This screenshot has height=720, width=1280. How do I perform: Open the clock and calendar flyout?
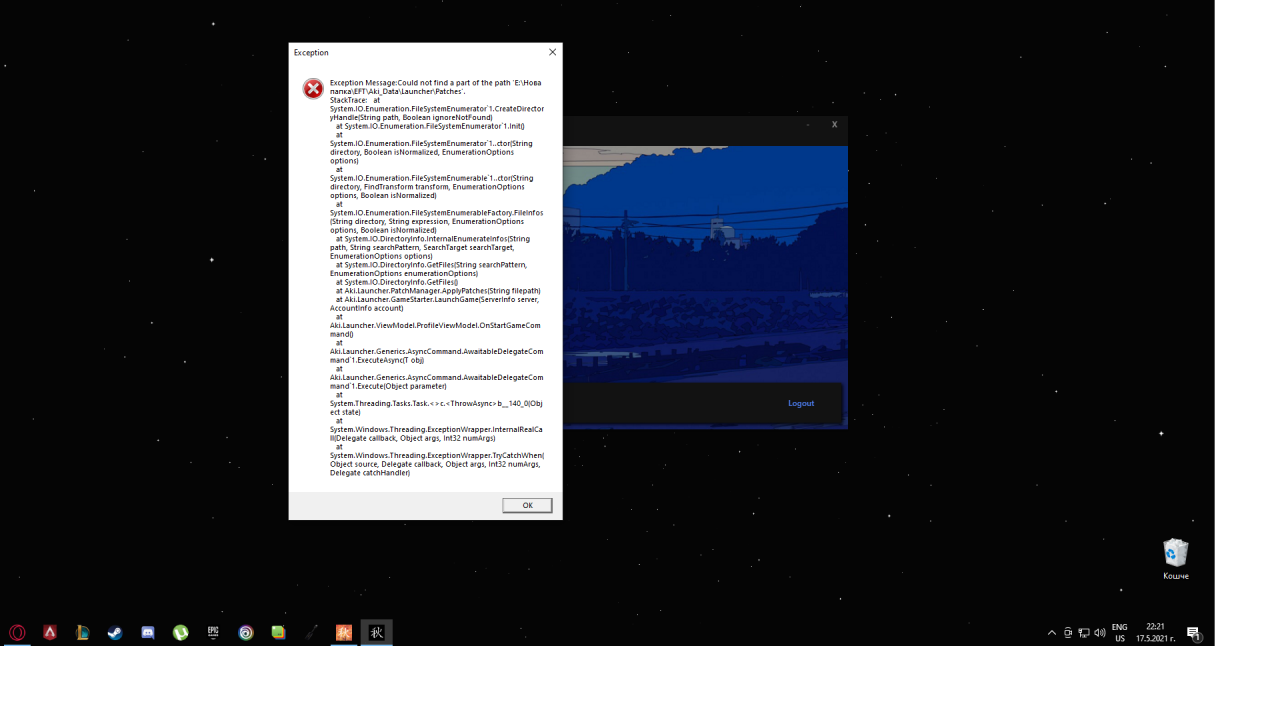(x=1155, y=632)
